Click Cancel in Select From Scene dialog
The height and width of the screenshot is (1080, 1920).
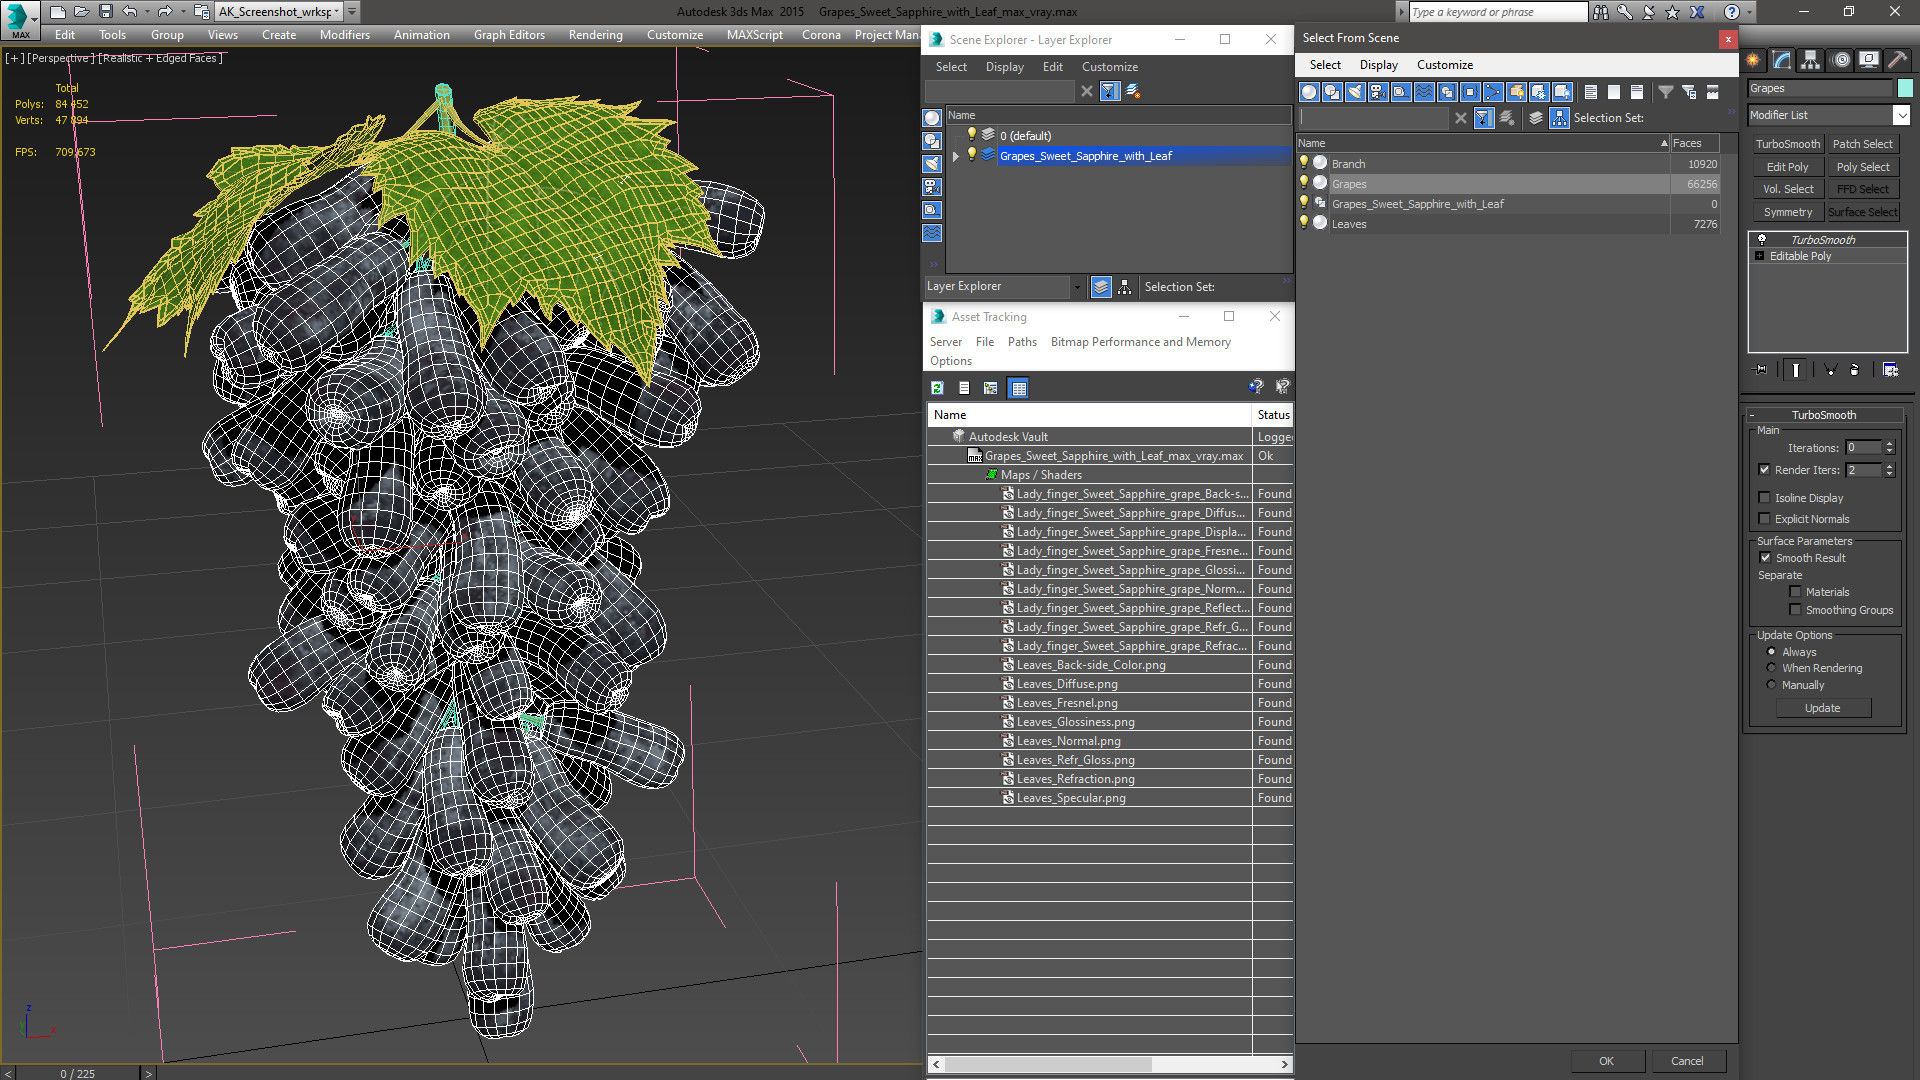click(1687, 1061)
